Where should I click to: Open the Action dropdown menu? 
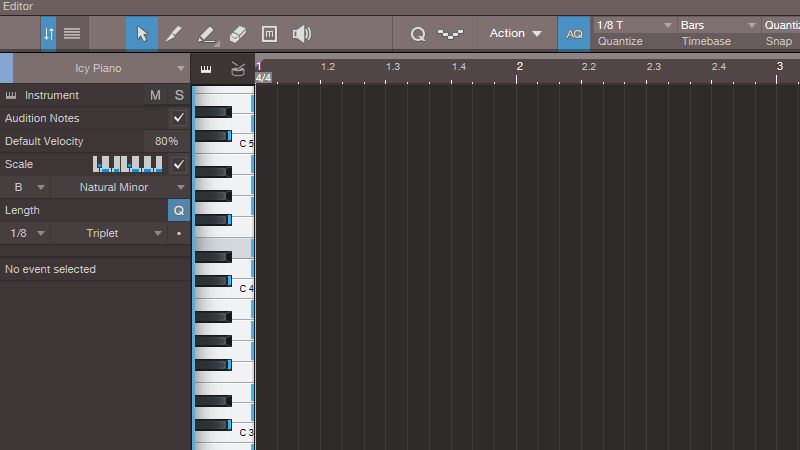[x=515, y=34]
